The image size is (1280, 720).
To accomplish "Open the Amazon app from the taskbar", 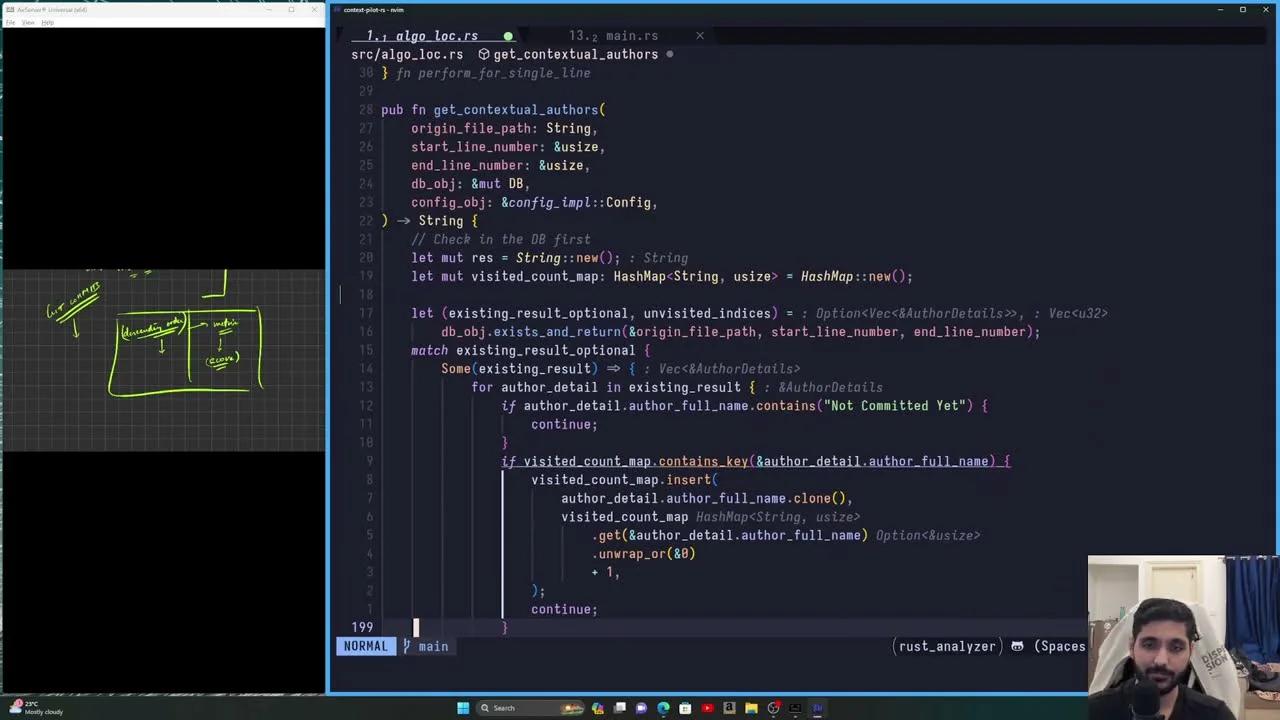I will (x=729, y=708).
